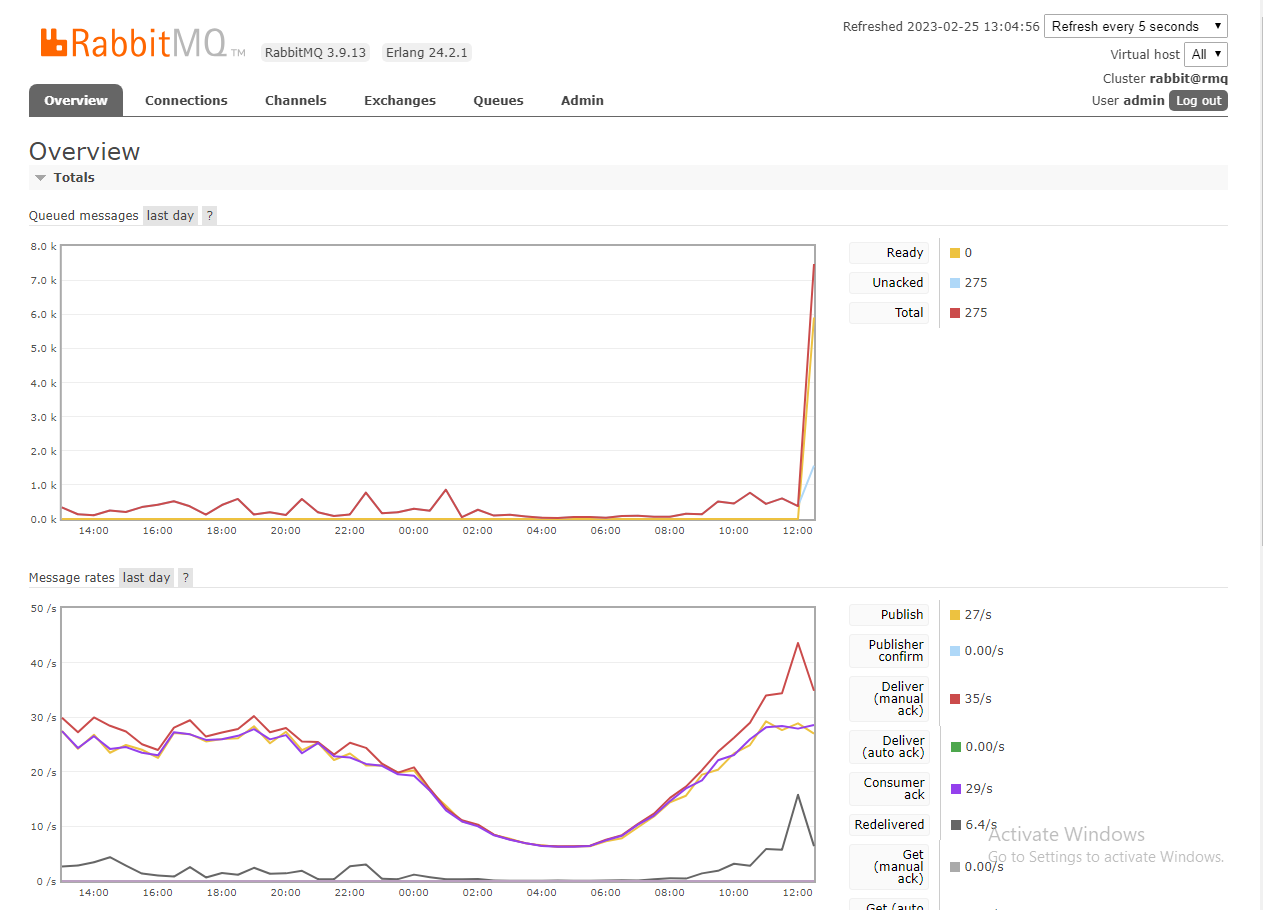Screen dimensions: 1263x910
Task: Click the Consumer ack legend label
Action: pos(889,788)
